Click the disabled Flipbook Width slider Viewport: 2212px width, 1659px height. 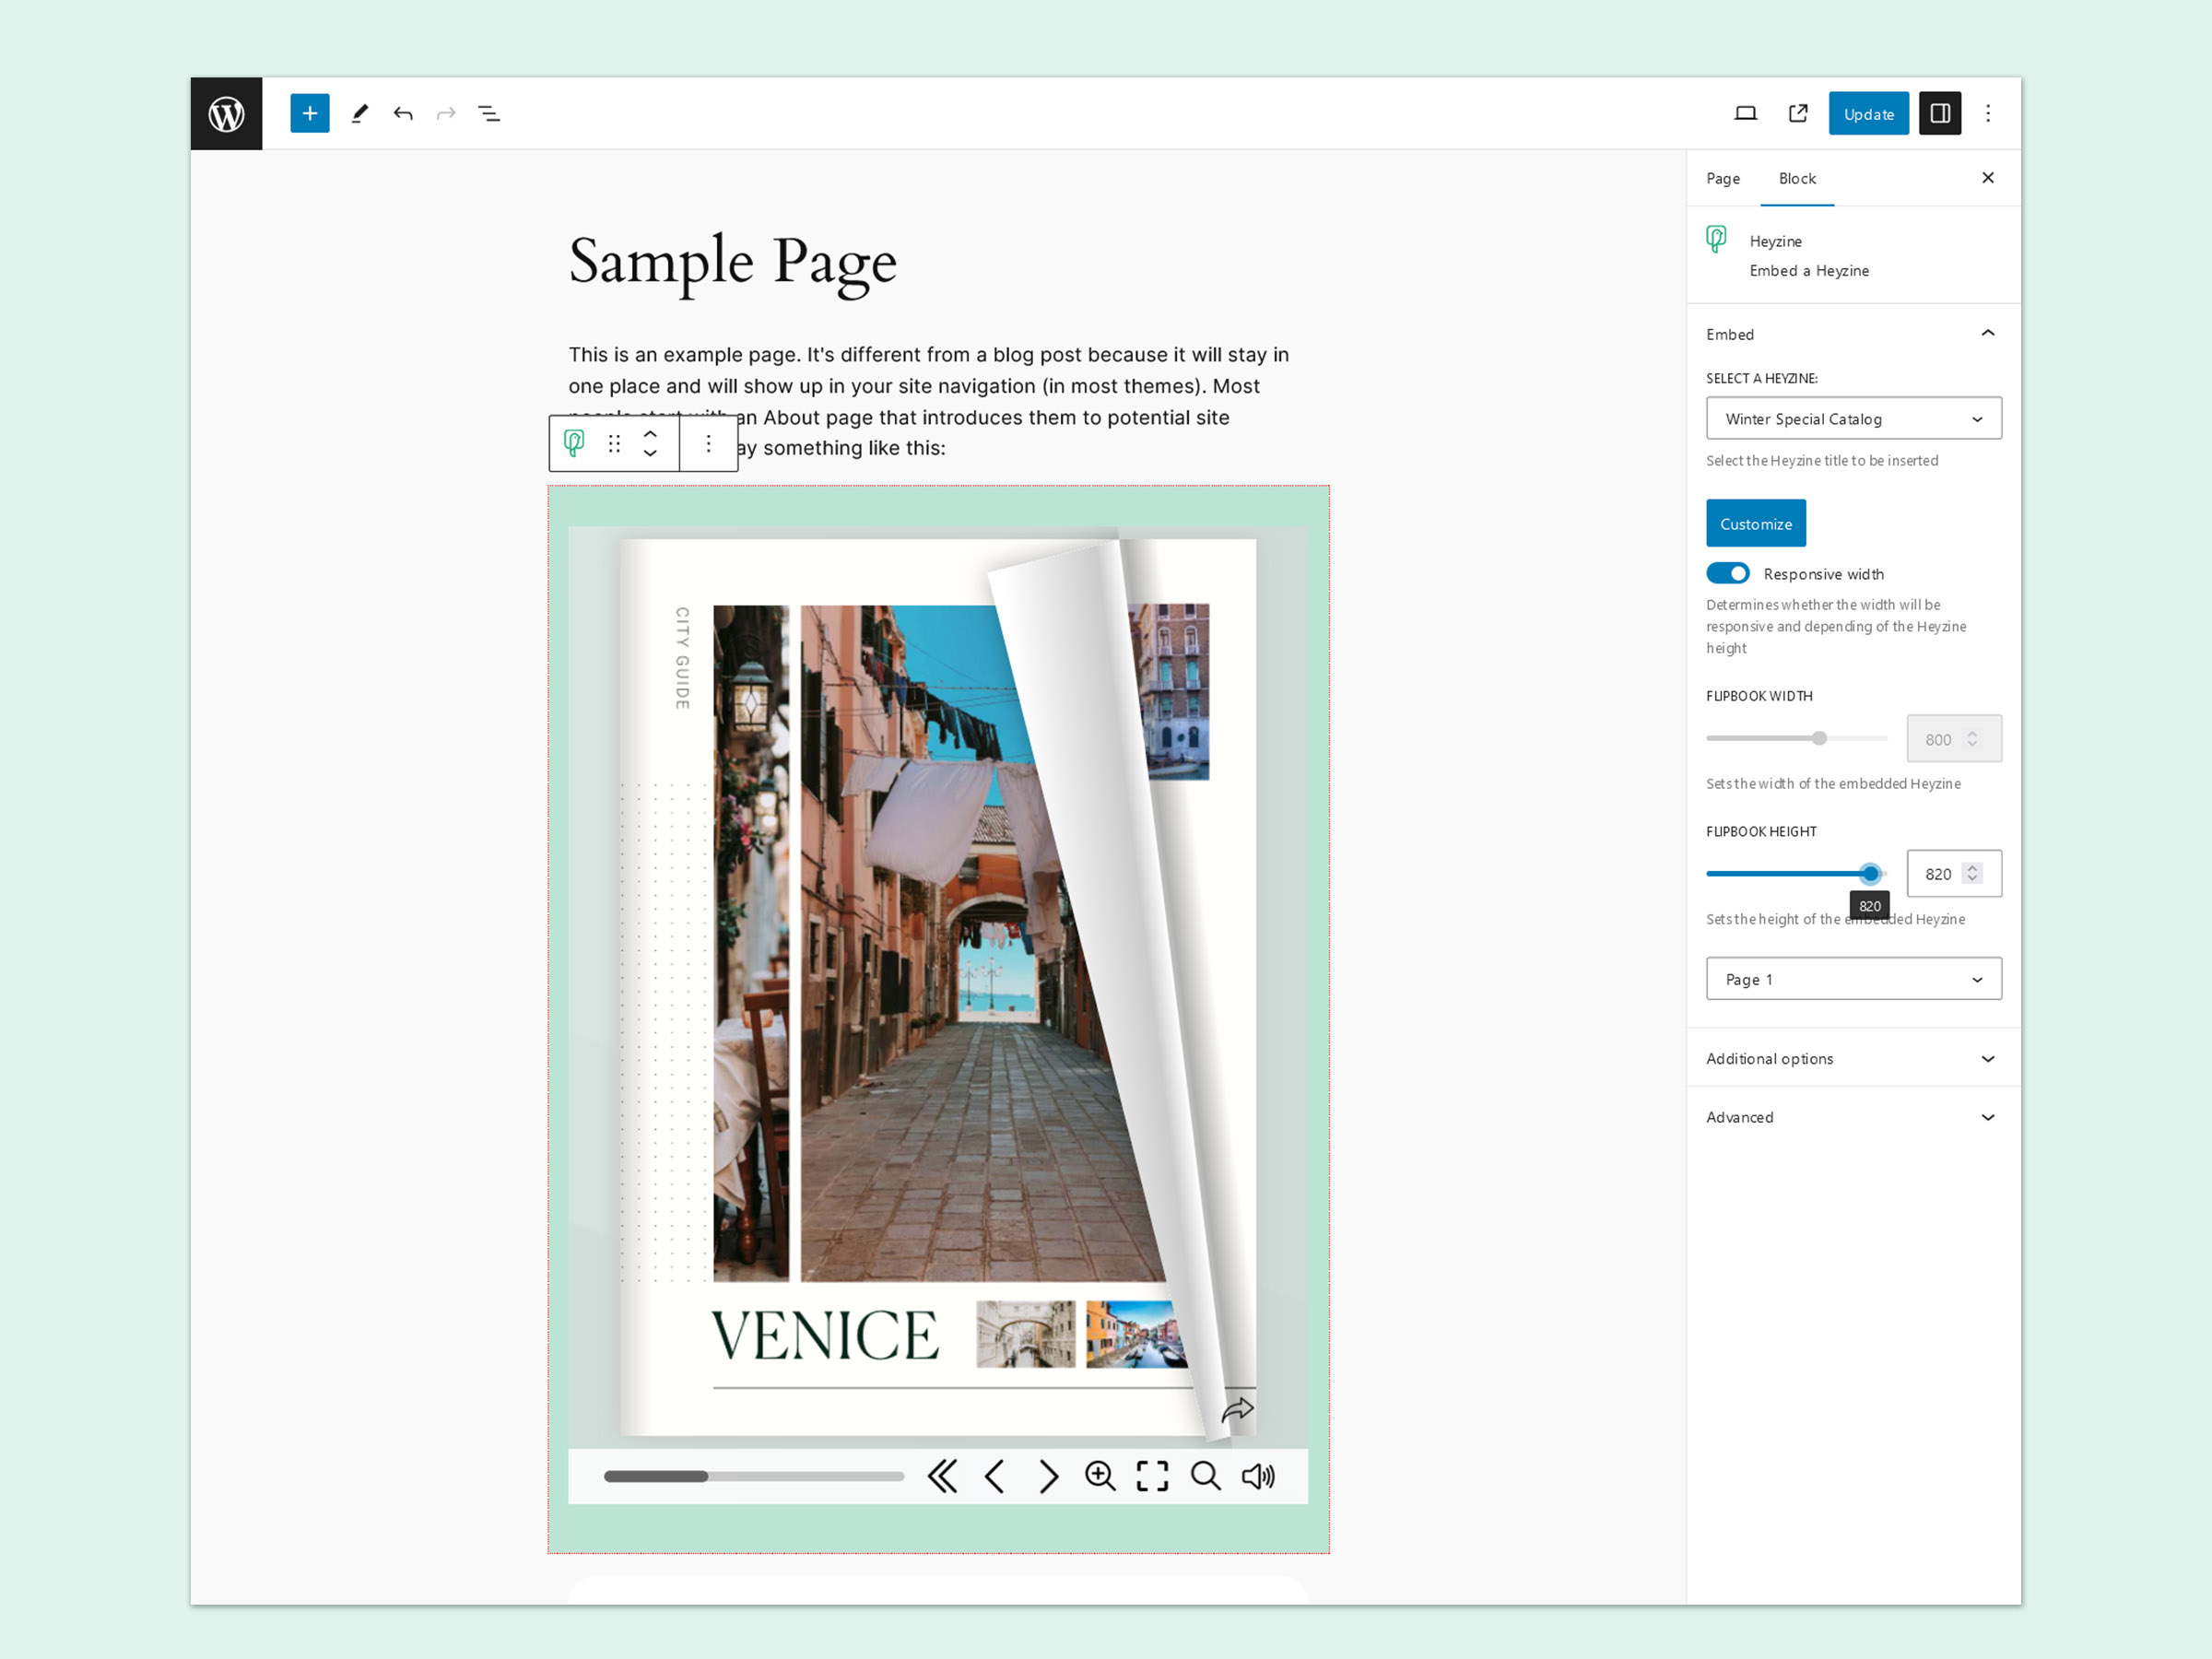coord(1796,738)
